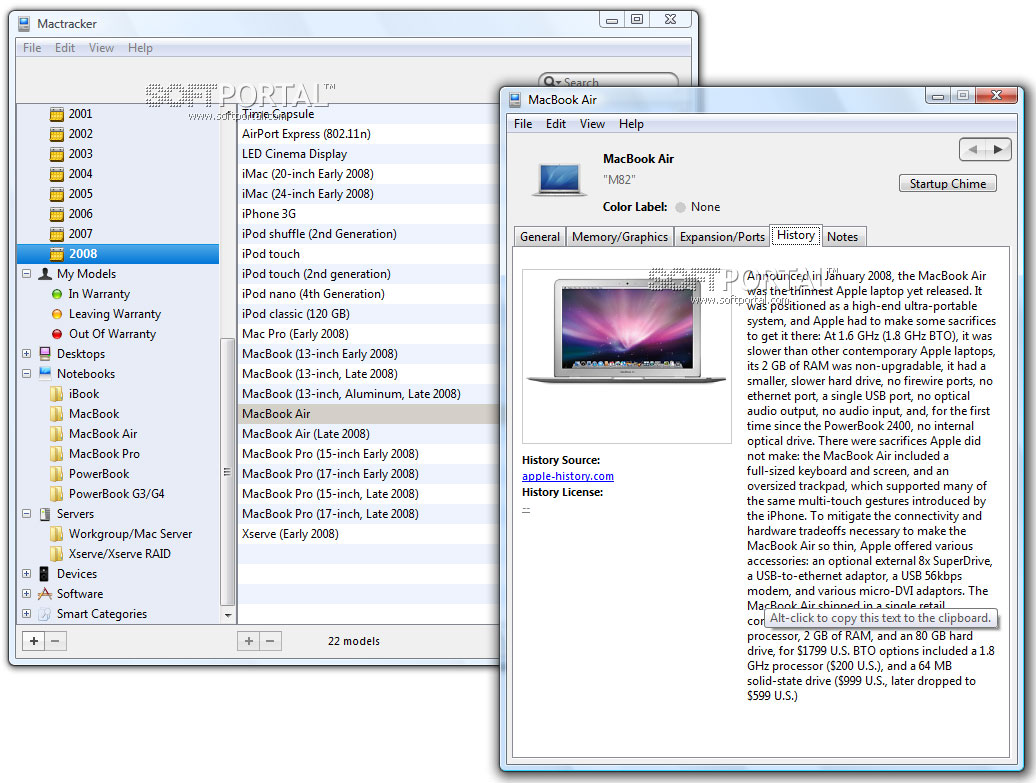The width and height of the screenshot is (1036, 783).
Task: Click the Color Label gray circle
Action: click(681, 207)
